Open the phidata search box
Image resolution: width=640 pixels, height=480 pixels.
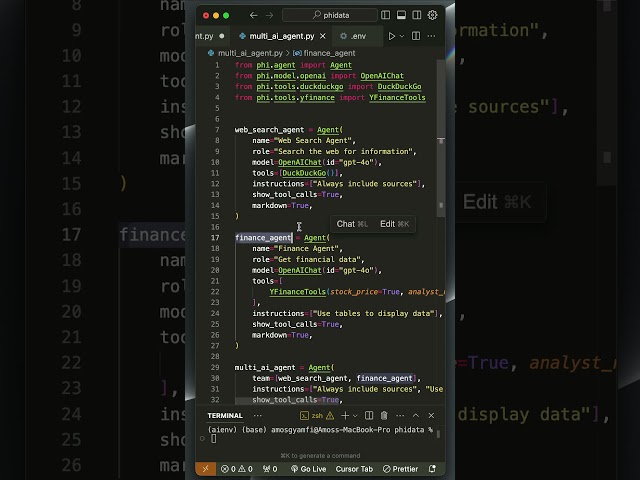[x=330, y=16]
